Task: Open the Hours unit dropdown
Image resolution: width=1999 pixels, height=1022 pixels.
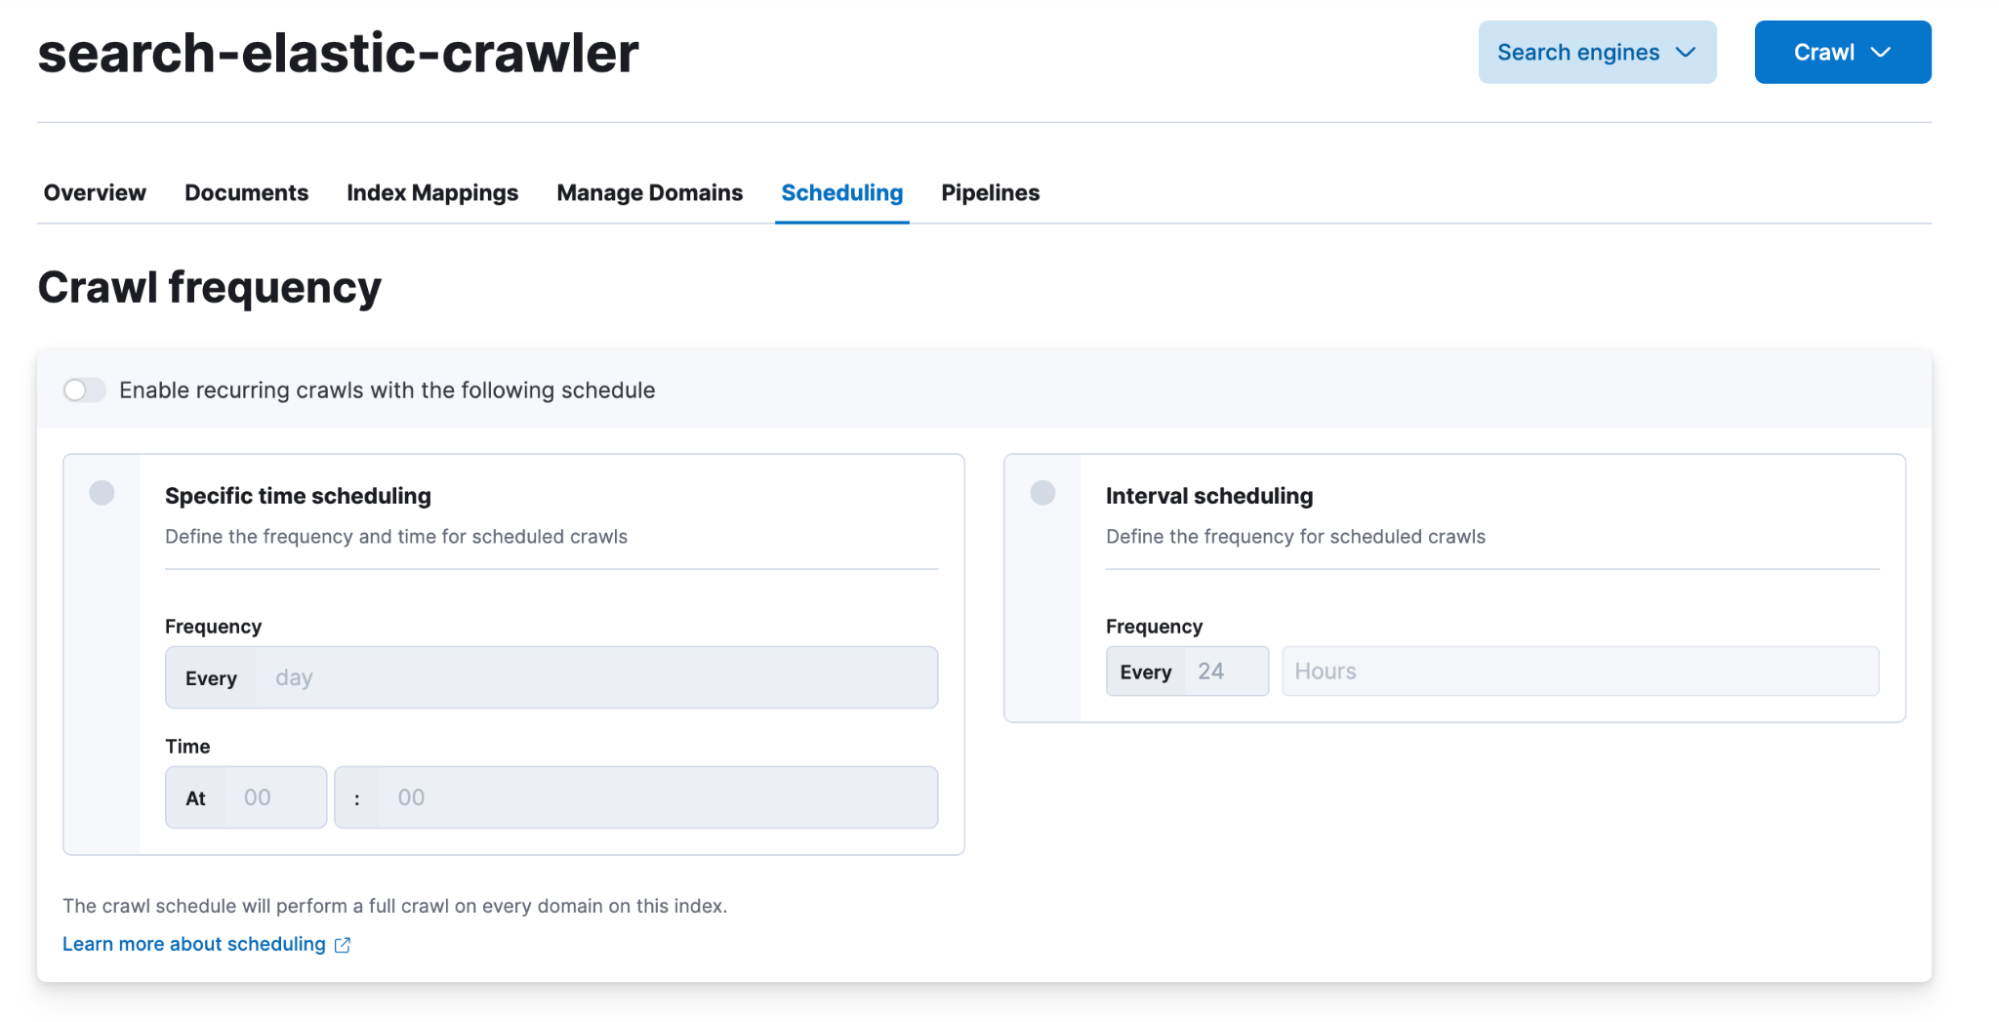Action: click(x=1580, y=672)
